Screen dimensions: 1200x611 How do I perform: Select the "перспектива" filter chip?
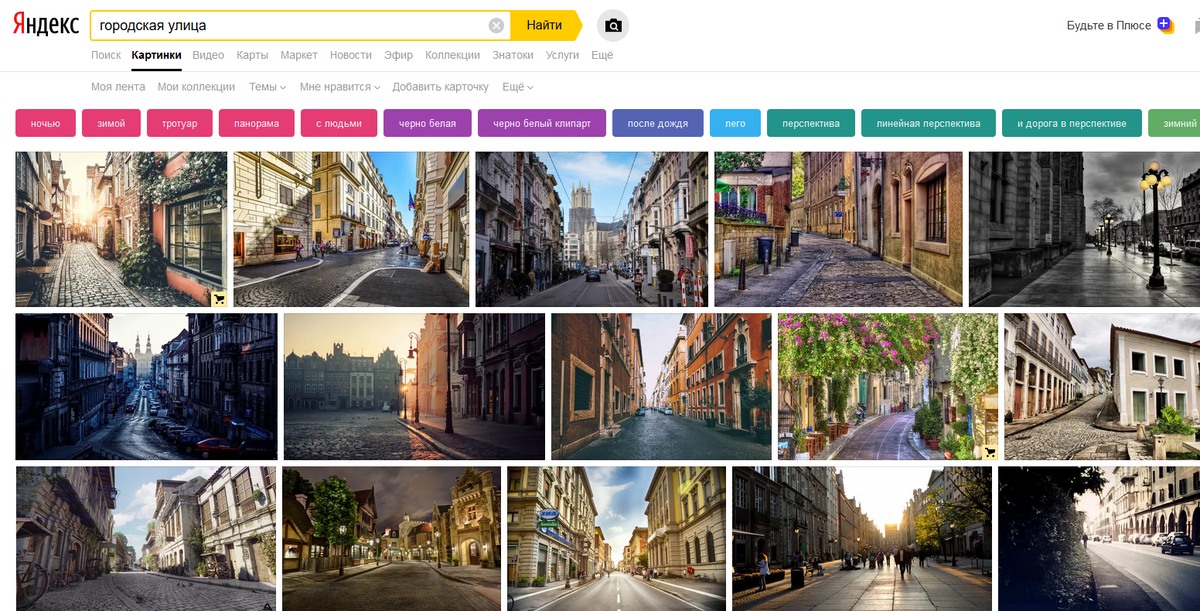pos(811,123)
